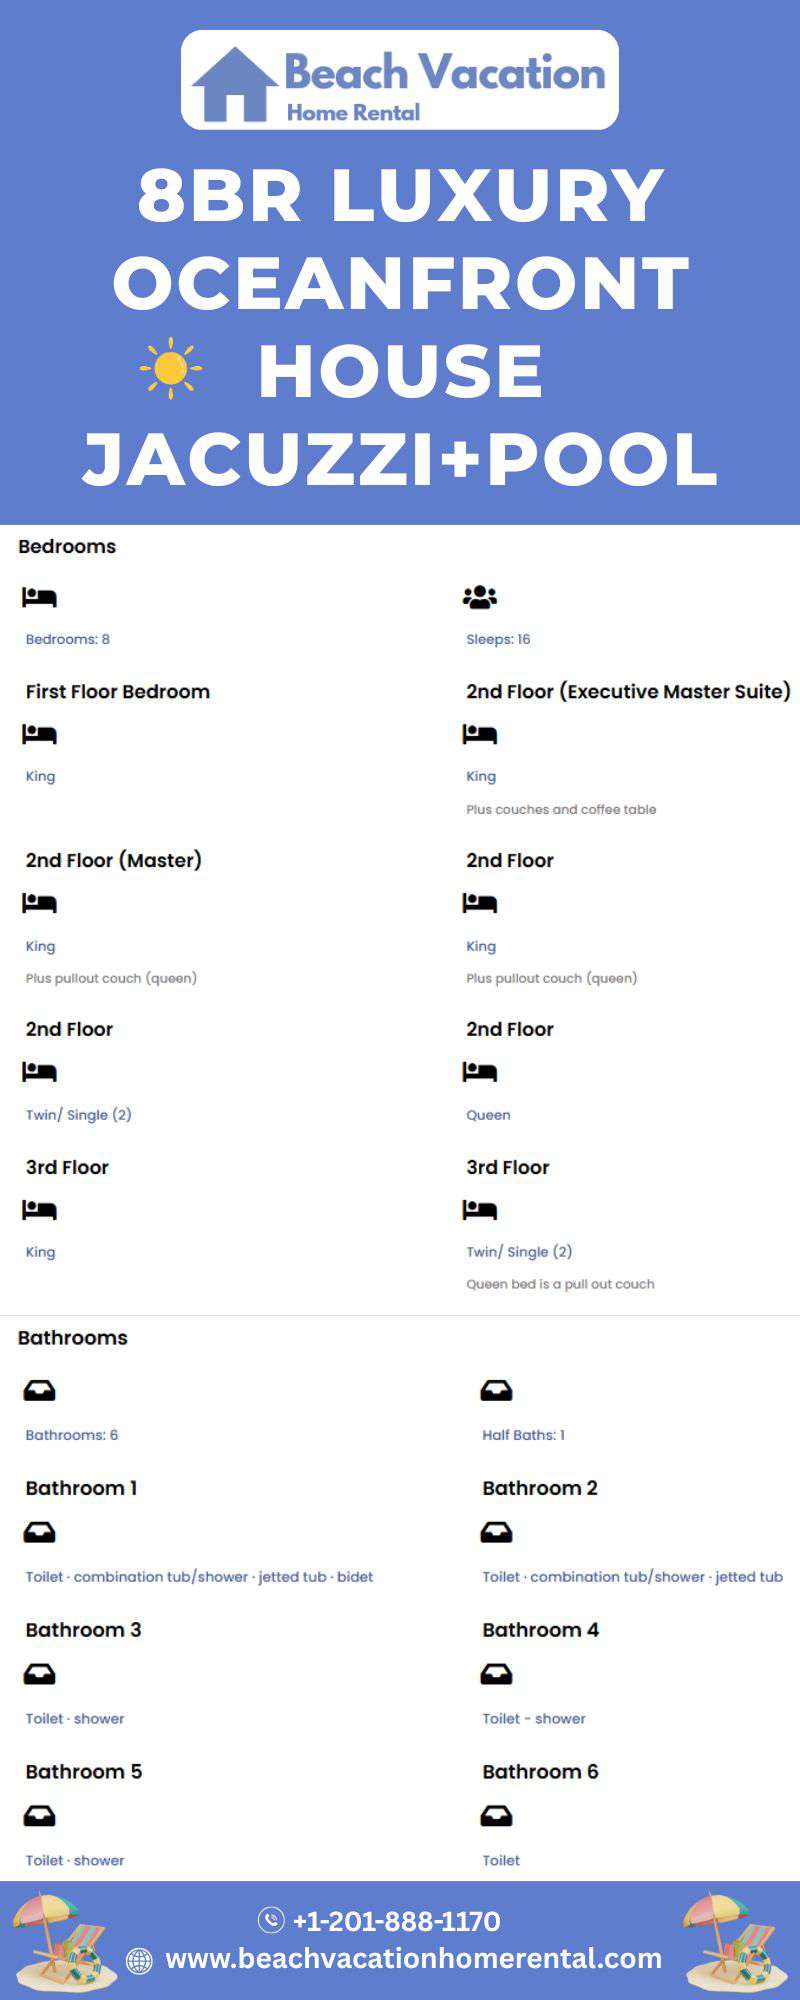Click bed icon under 2nd Floor (Master)

click(x=39, y=904)
